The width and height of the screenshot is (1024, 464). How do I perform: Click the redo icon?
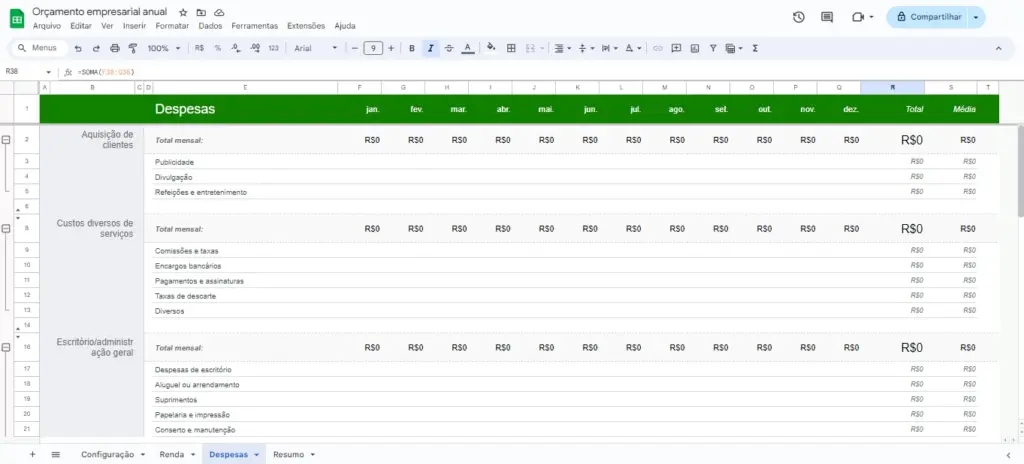tap(96, 48)
